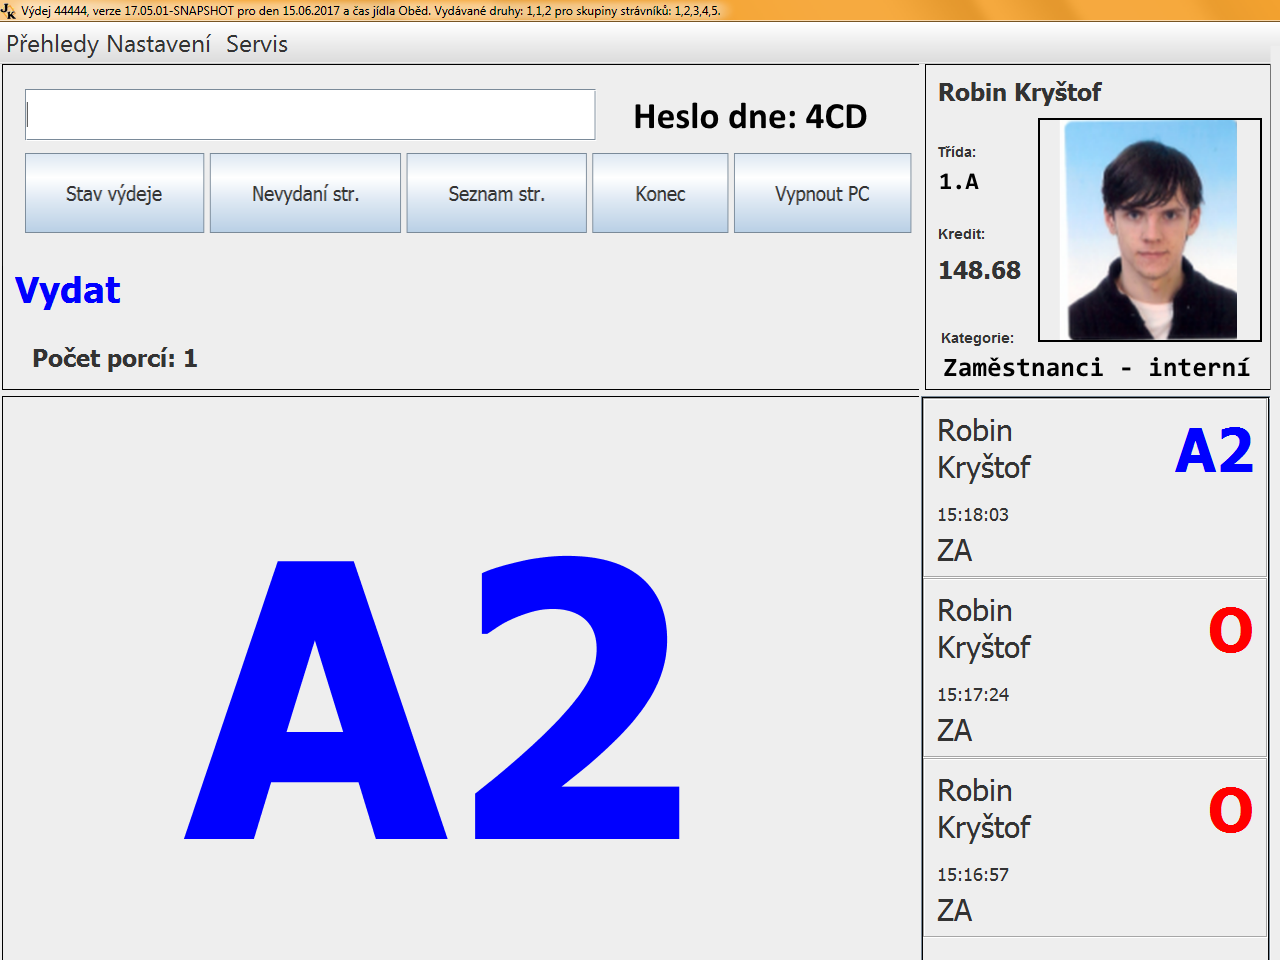Viewport: 1280px width, 960px height.
Task: Click the red O badge of the 15:17:24 entry
Action: tap(1230, 631)
